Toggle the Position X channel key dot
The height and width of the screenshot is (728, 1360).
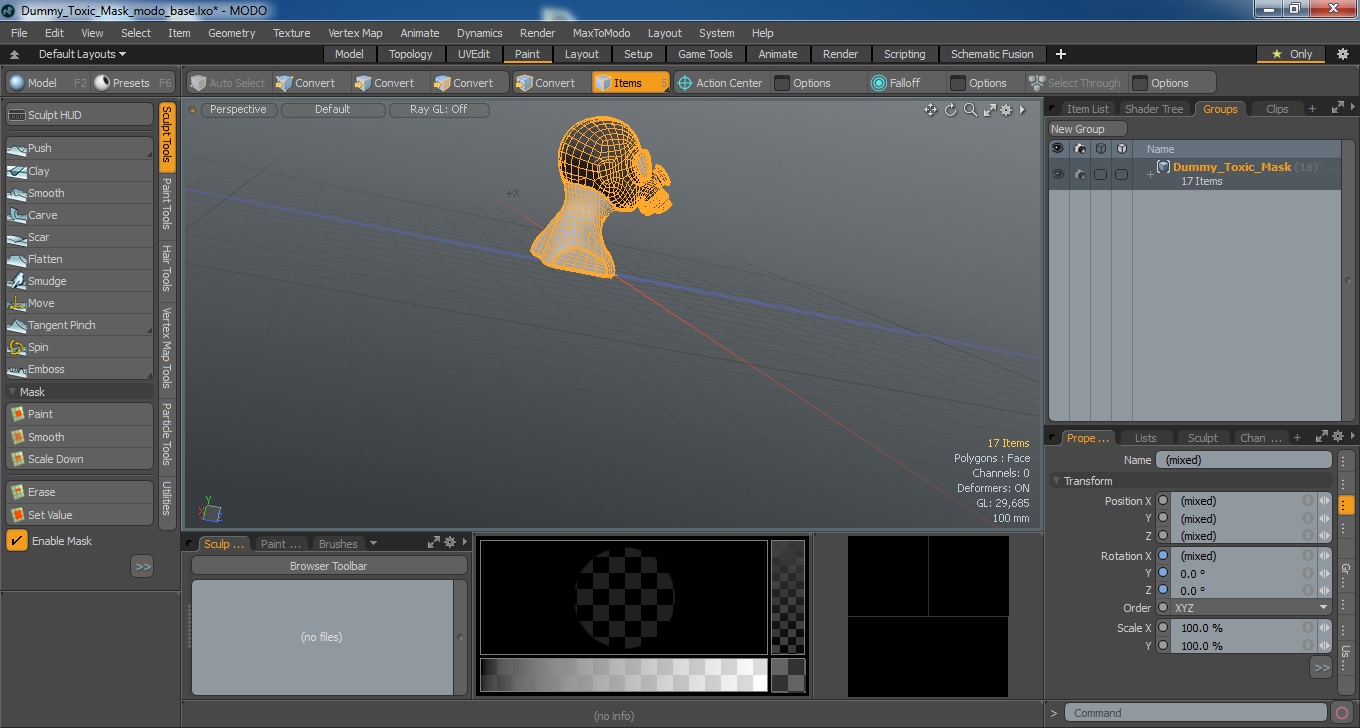click(1163, 501)
